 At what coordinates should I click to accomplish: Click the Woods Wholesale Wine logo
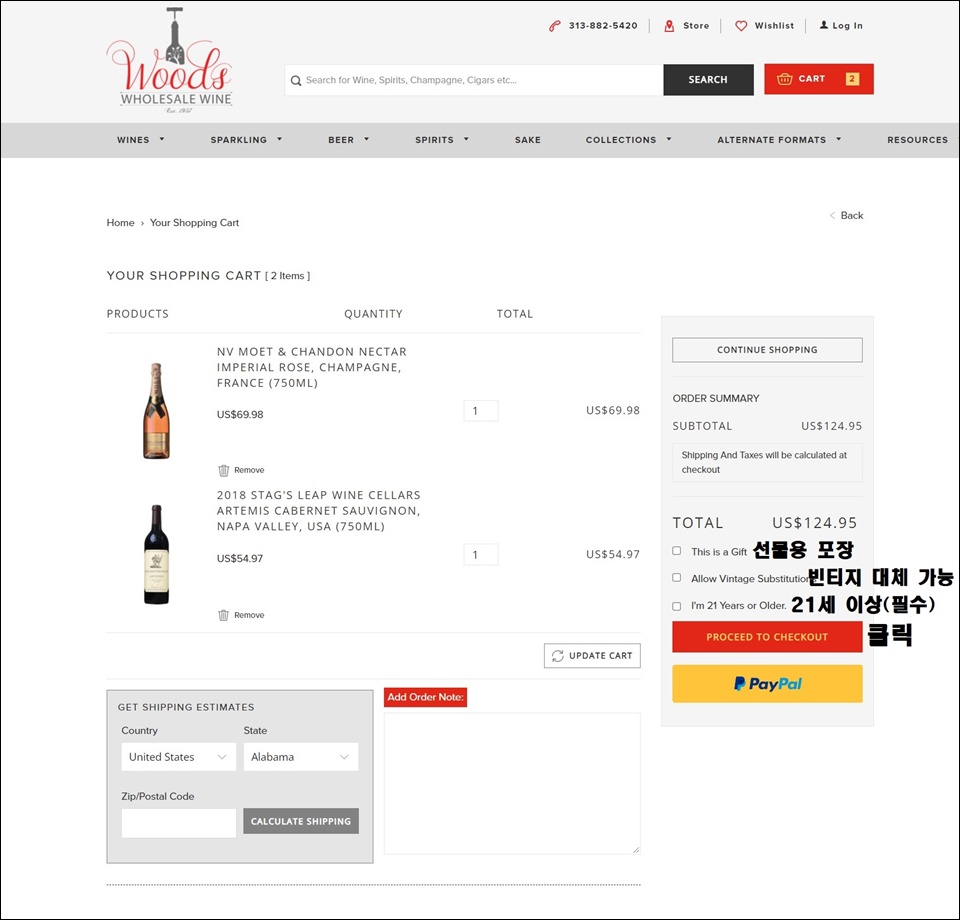click(170, 61)
